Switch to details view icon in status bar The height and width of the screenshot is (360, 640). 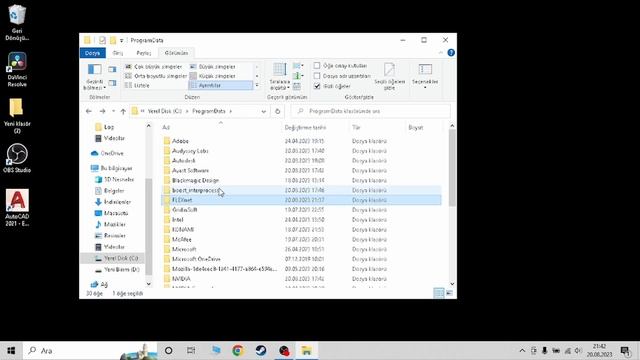(x=439, y=293)
